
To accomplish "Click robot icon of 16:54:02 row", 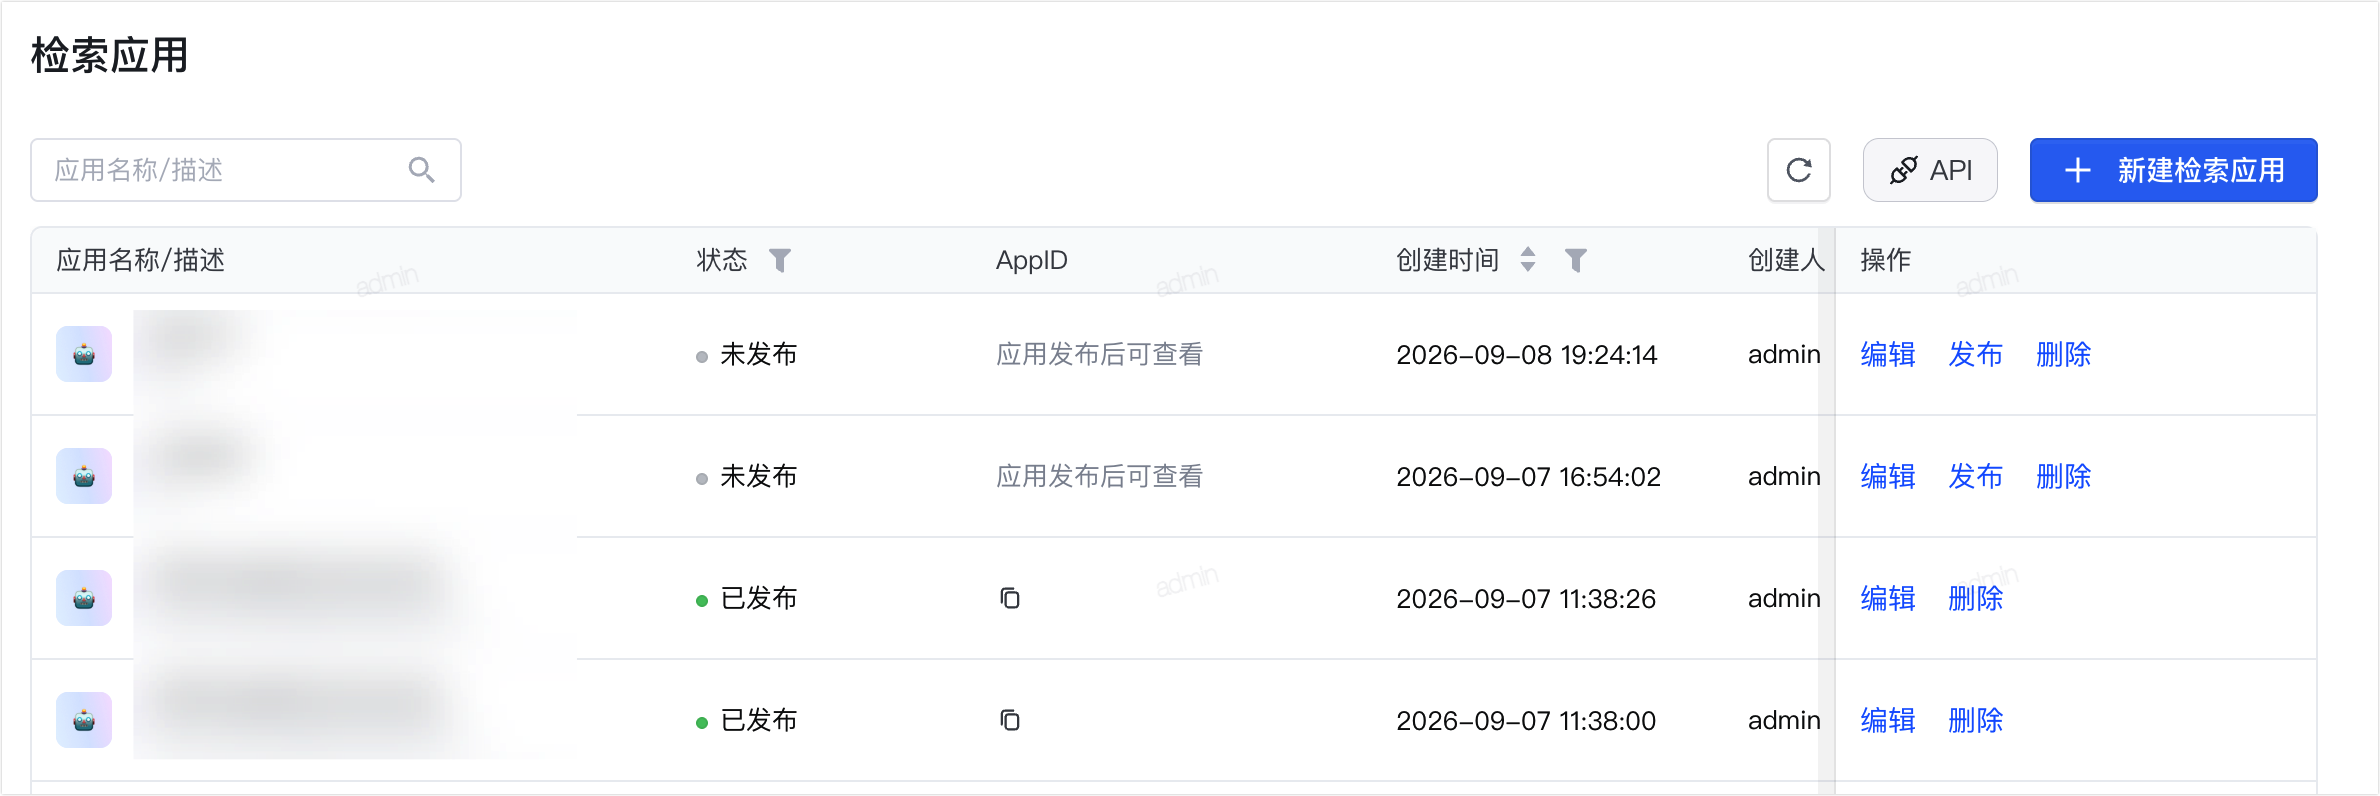I will (x=84, y=476).
